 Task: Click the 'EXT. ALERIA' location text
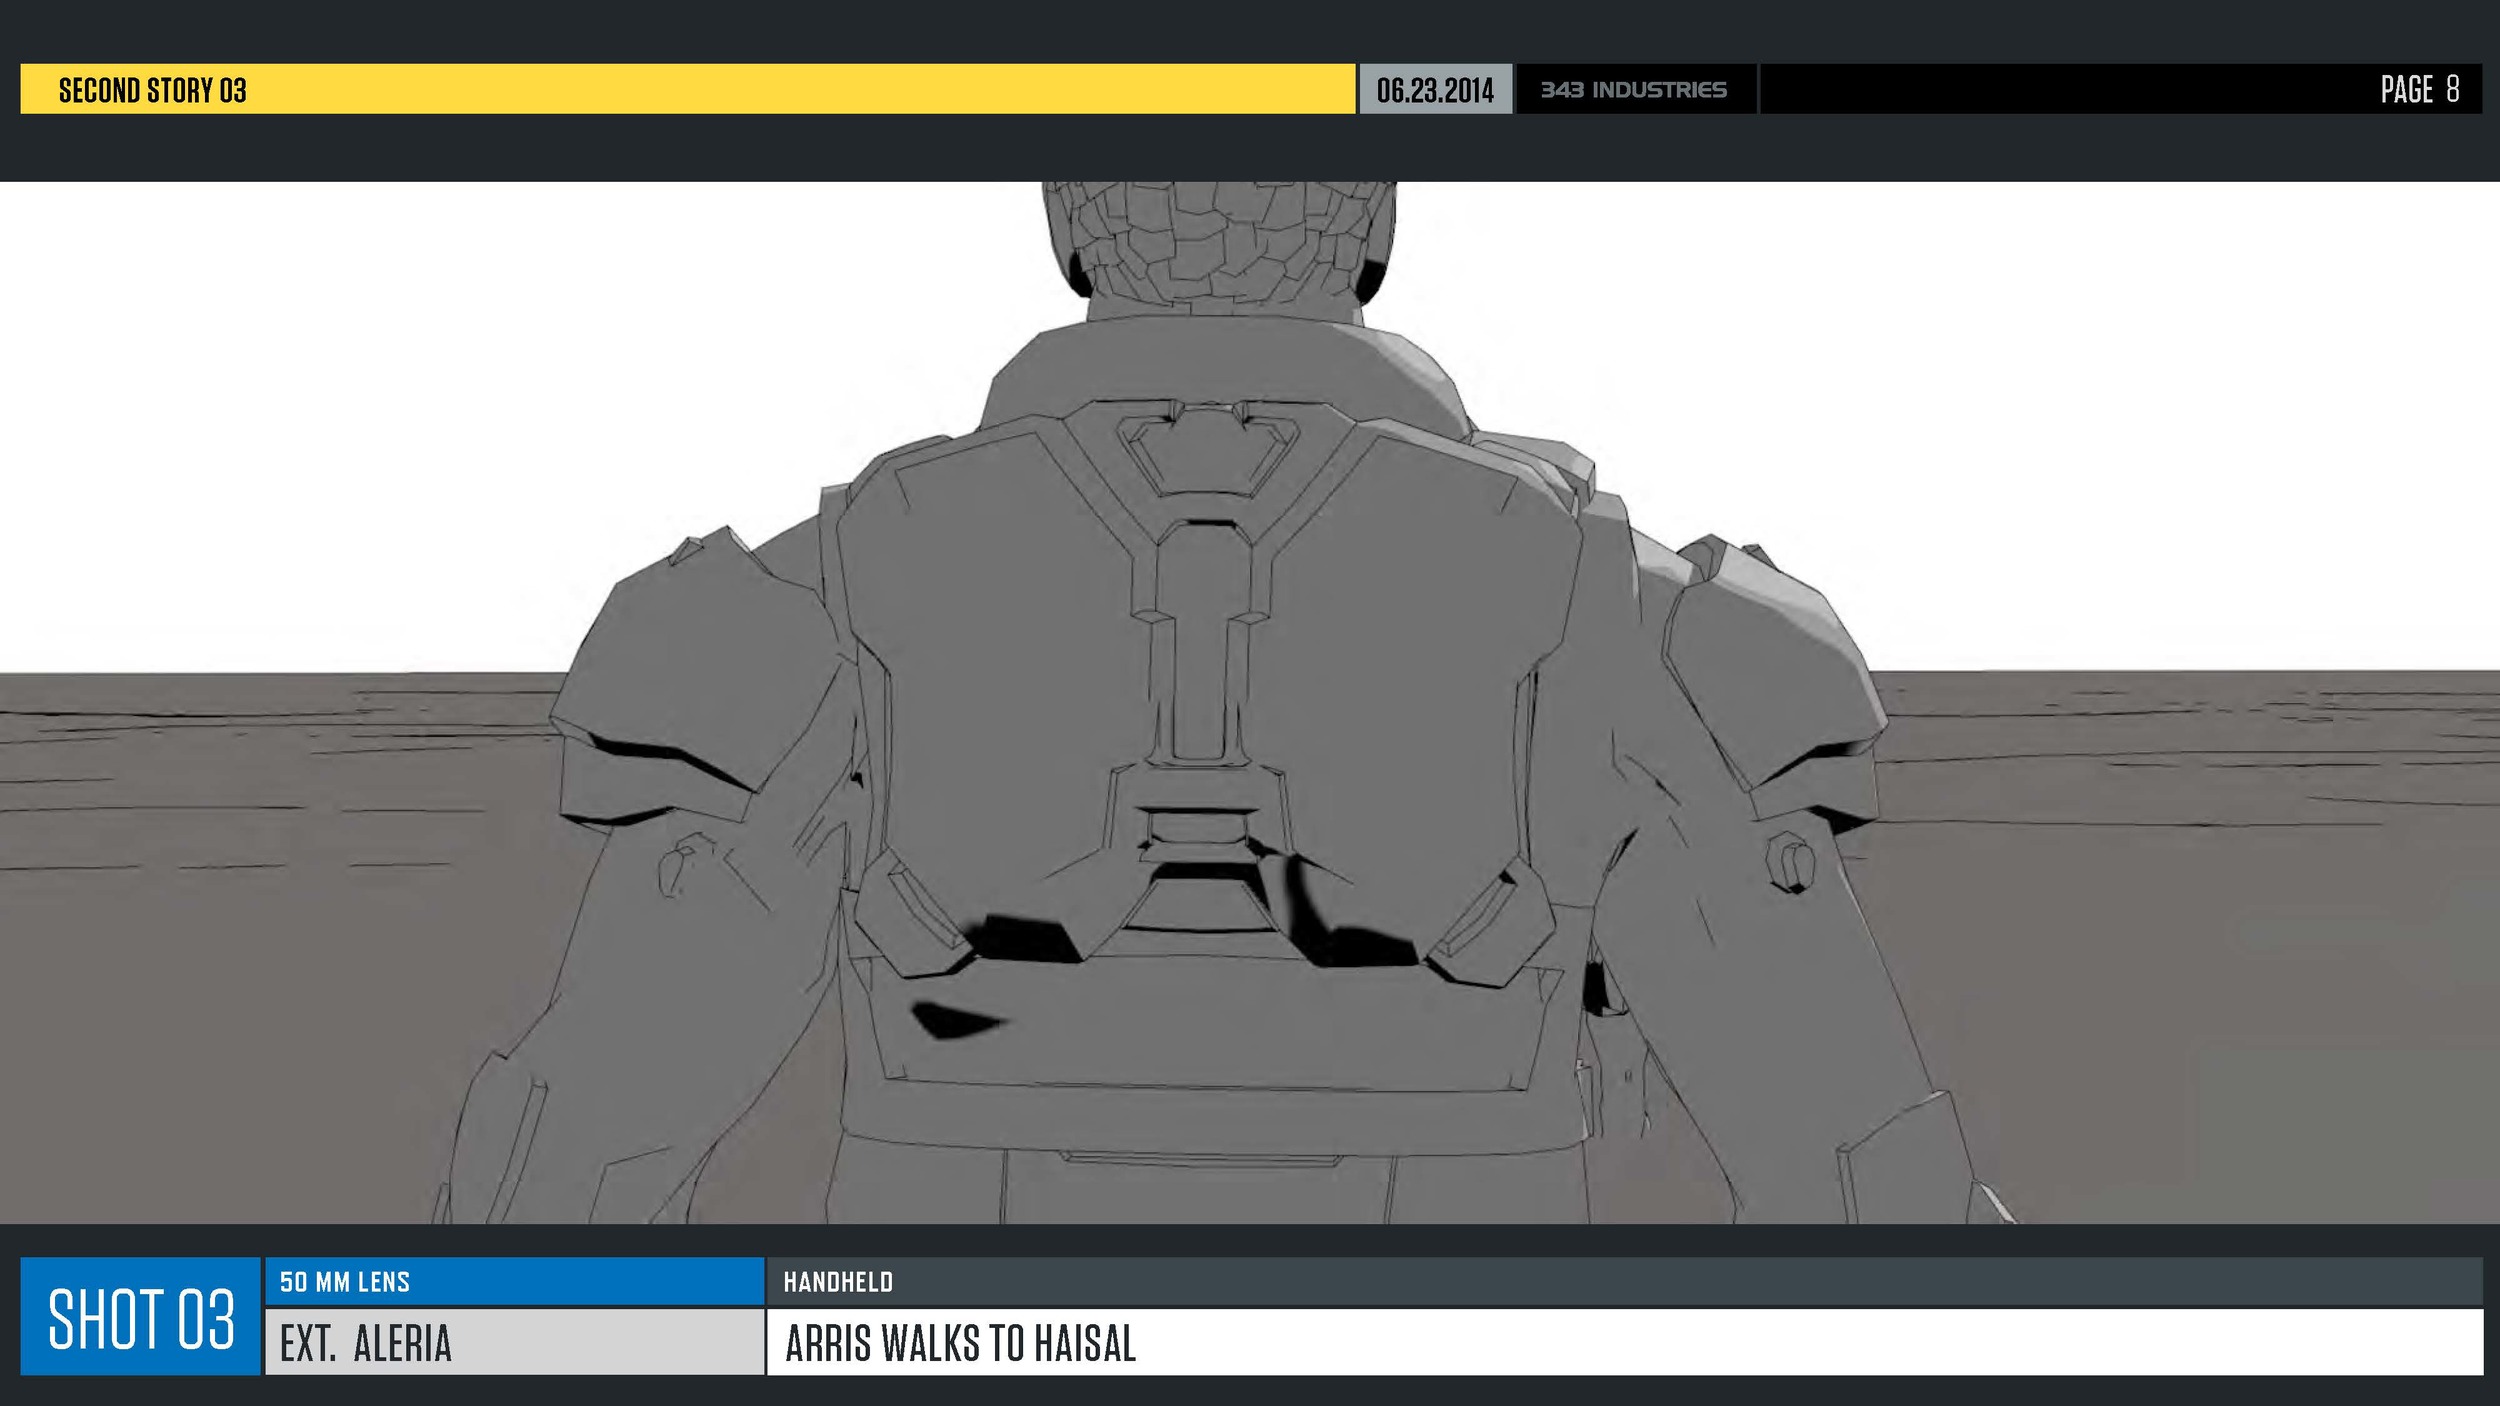pos(366,1343)
